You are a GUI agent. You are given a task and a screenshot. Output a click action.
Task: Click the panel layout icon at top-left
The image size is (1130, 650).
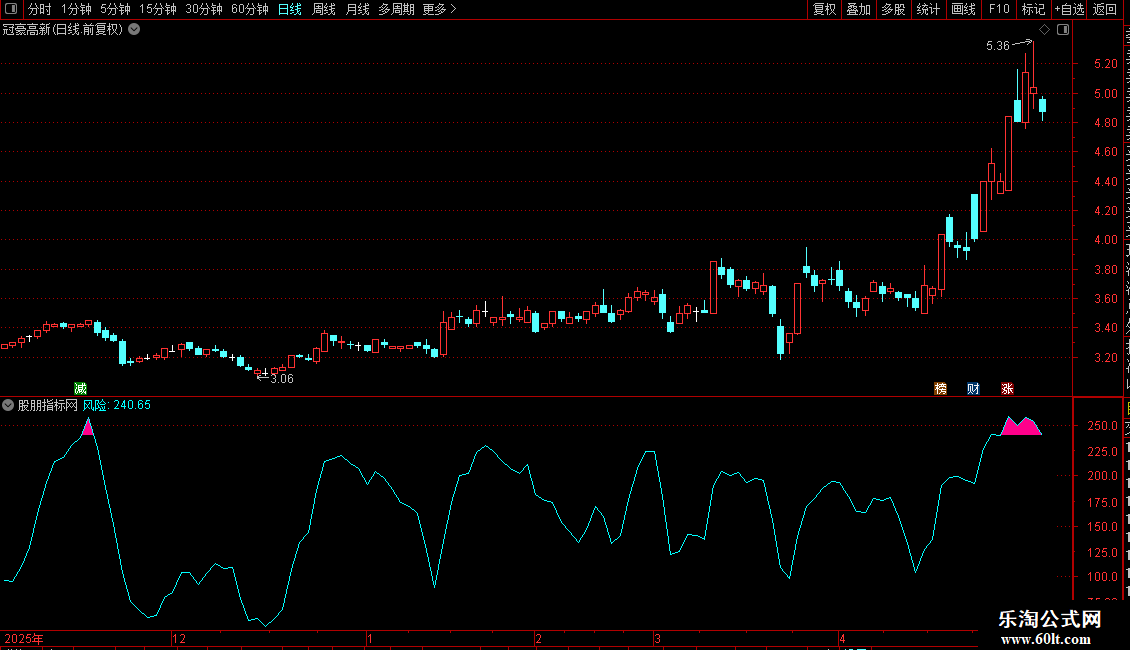(x=11, y=9)
